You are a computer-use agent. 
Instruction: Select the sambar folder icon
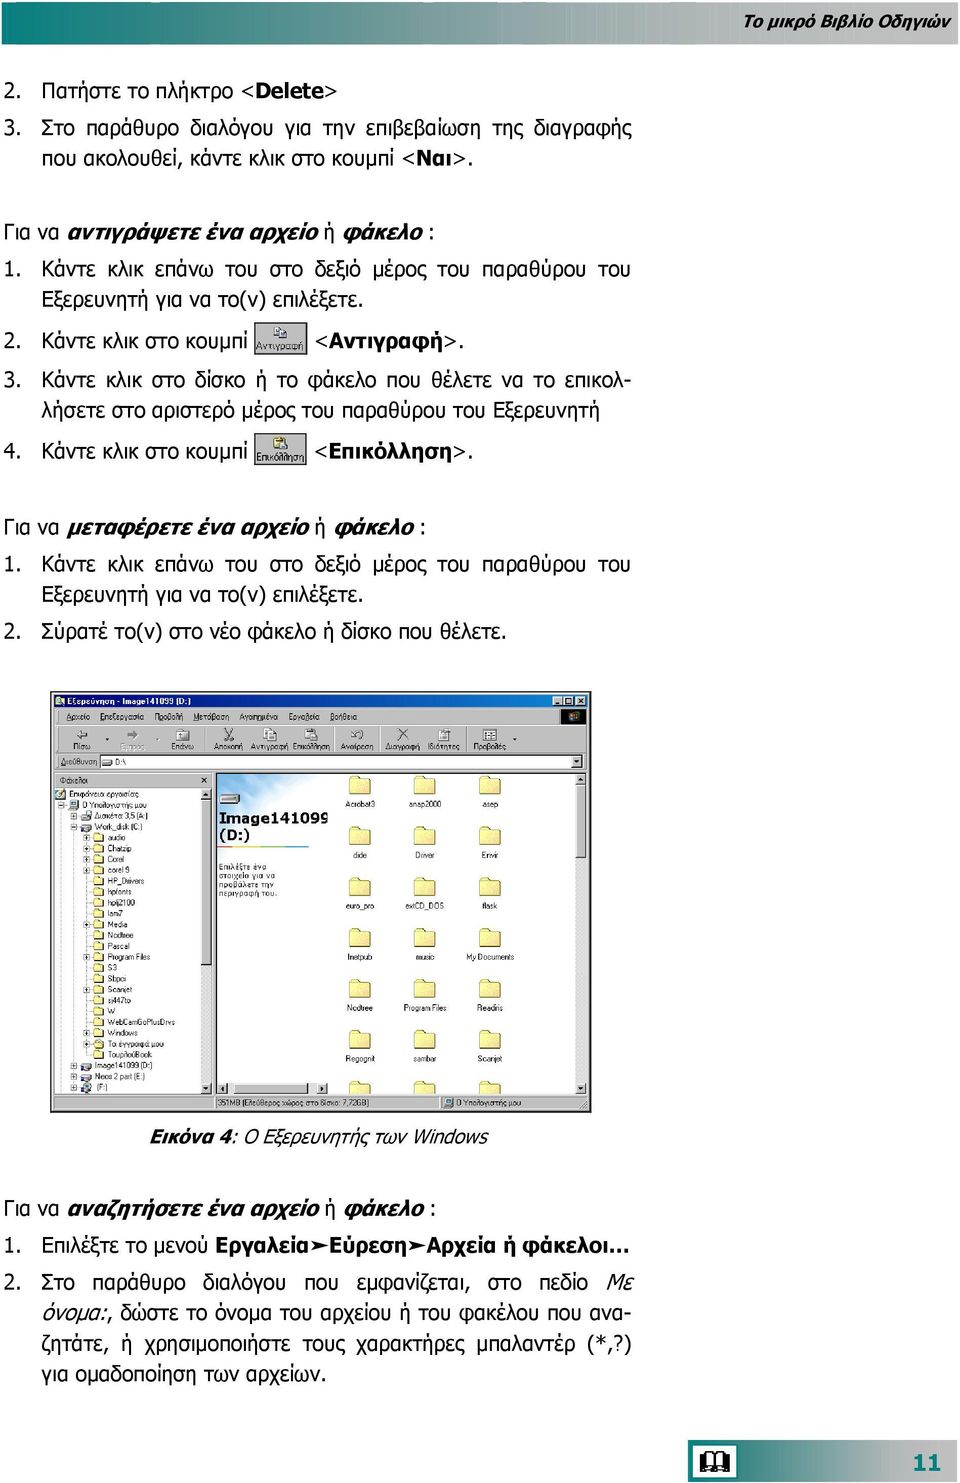pos(425,1040)
